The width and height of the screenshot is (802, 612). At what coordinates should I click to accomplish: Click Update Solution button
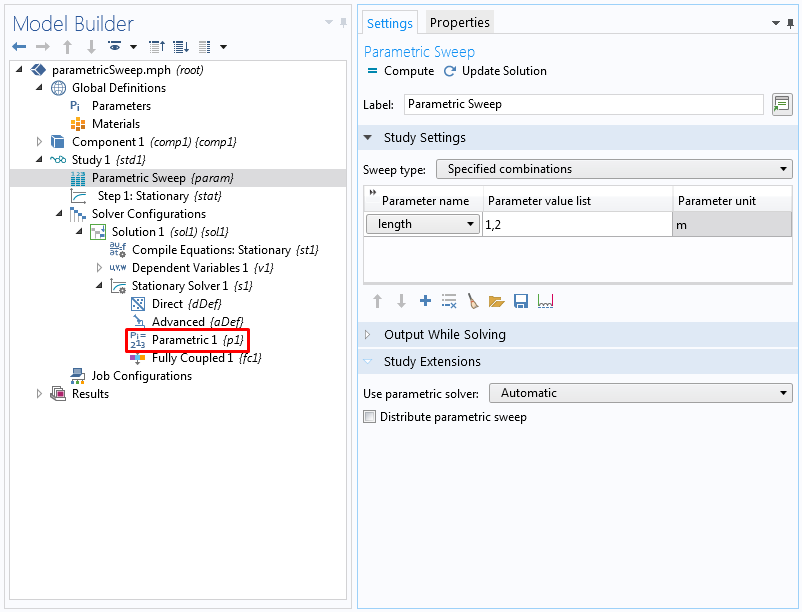click(x=496, y=71)
